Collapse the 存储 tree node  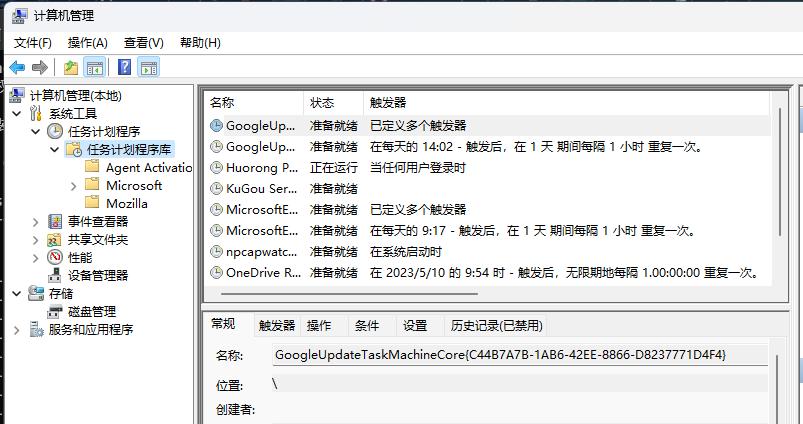(17, 293)
